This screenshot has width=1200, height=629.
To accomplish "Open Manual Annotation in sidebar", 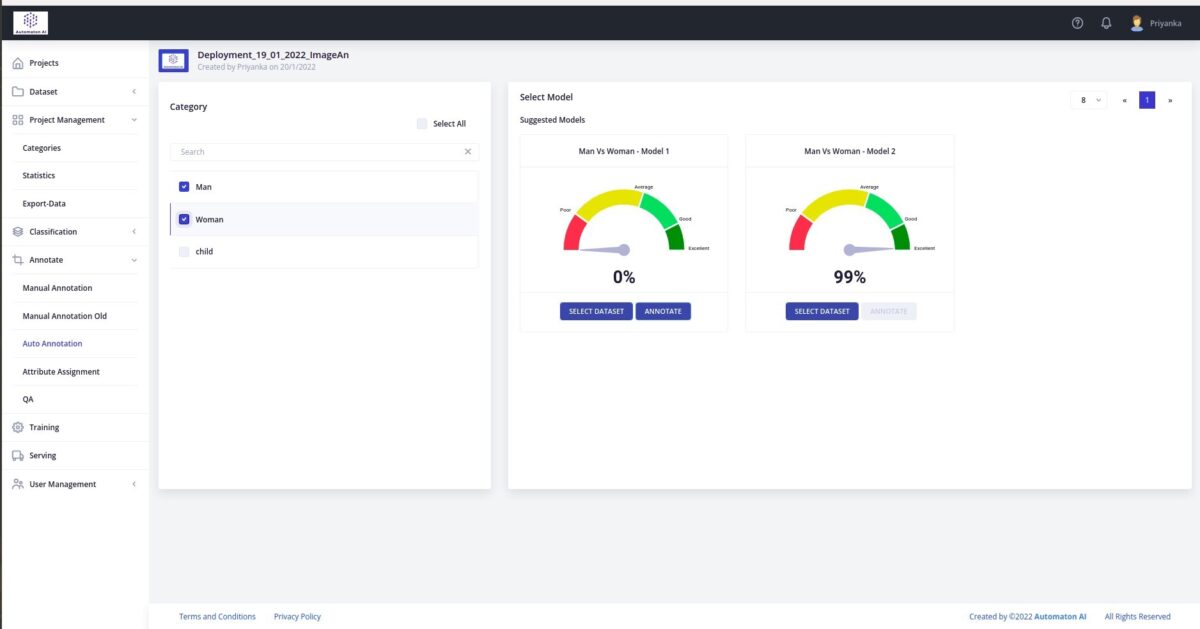I will pyautogui.click(x=57, y=288).
